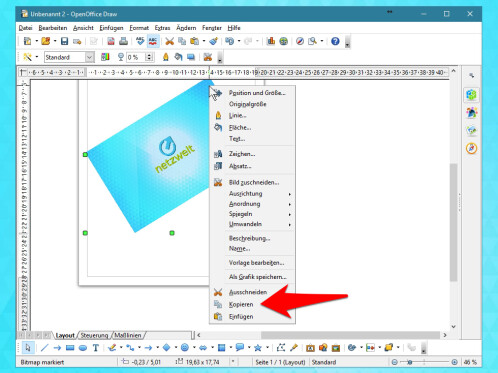498x373 pixels.
Task: Open Help with the question mark icon
Action: pyautogui.click(x=335, y=41)
